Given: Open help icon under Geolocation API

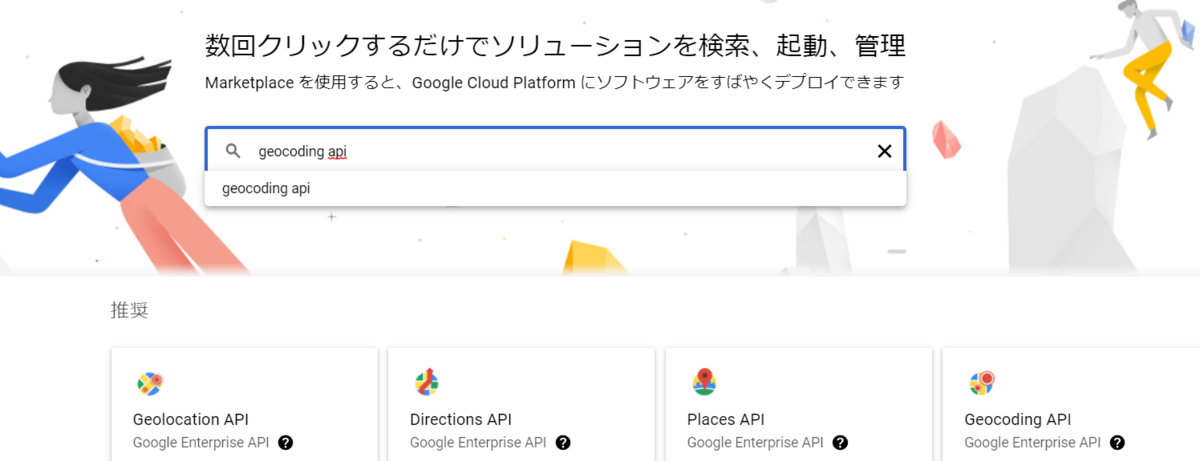Looking at the screenshot, I should [x=286, y=442].
